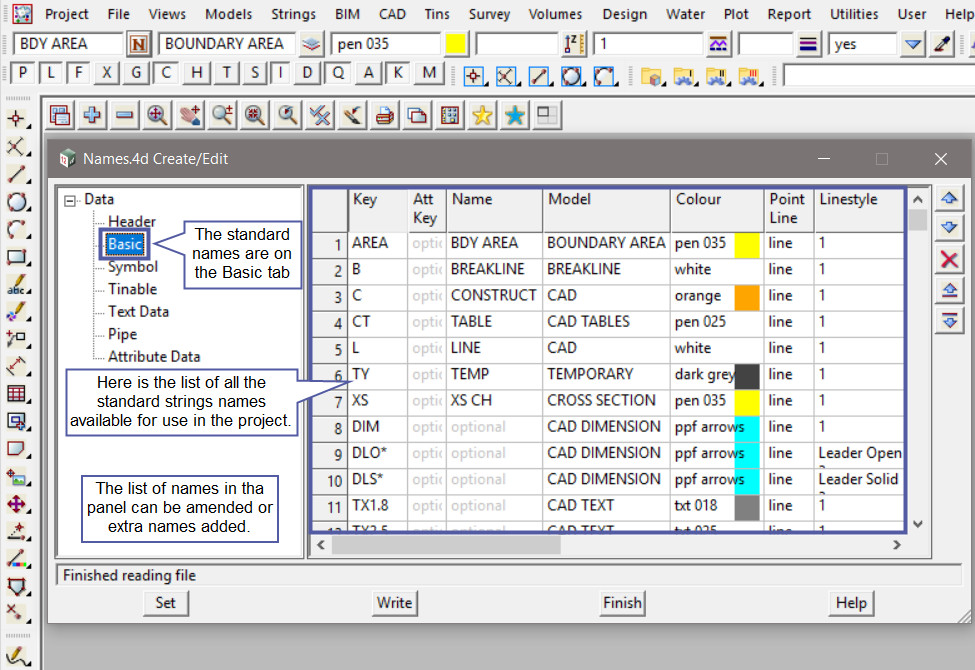
Task: Toggle the L snap button
Action: pyautogui.click(x=50, y=73)
